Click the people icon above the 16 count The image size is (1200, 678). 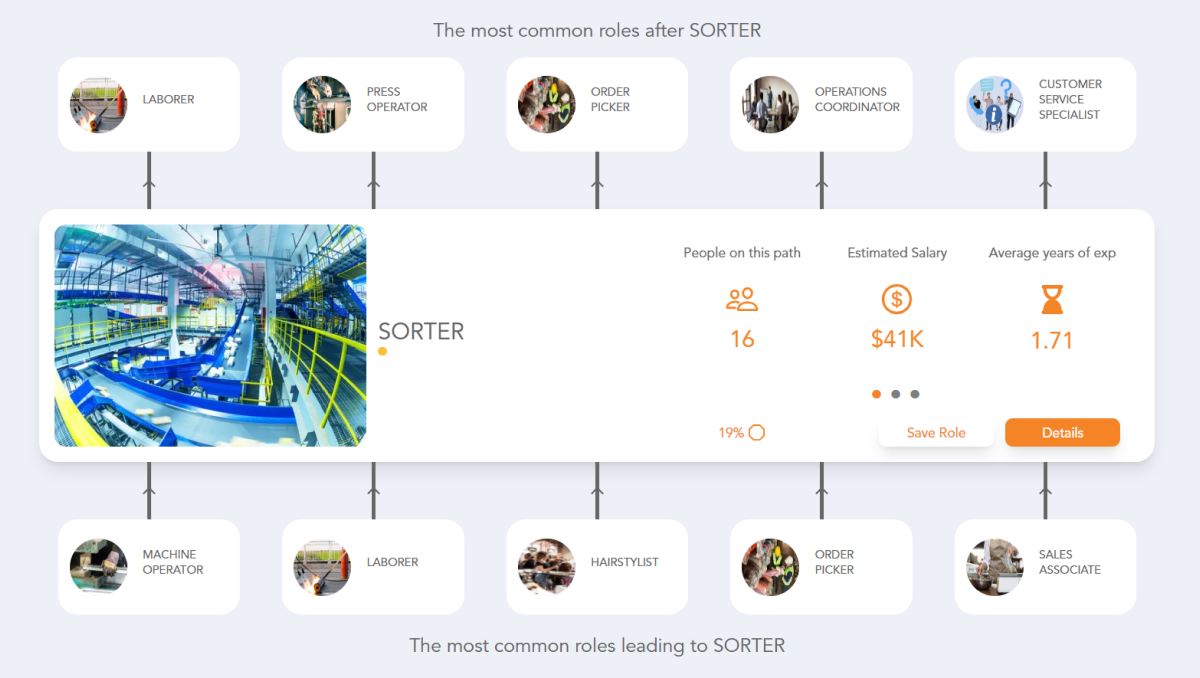pos(742,298)
